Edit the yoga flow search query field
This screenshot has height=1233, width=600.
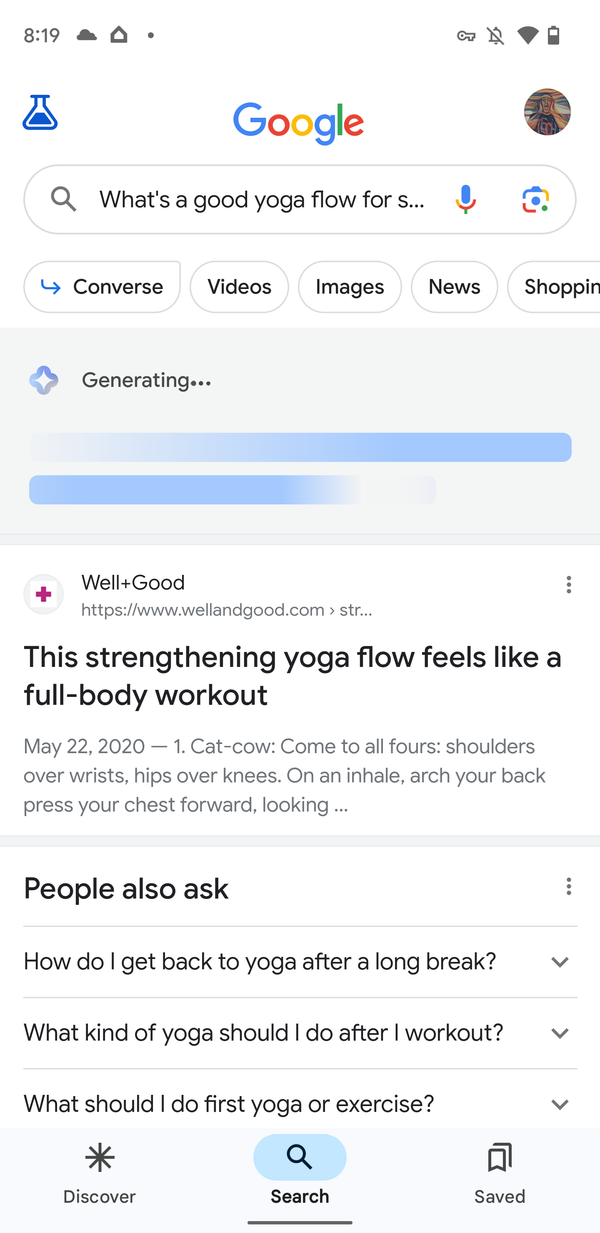262,200
